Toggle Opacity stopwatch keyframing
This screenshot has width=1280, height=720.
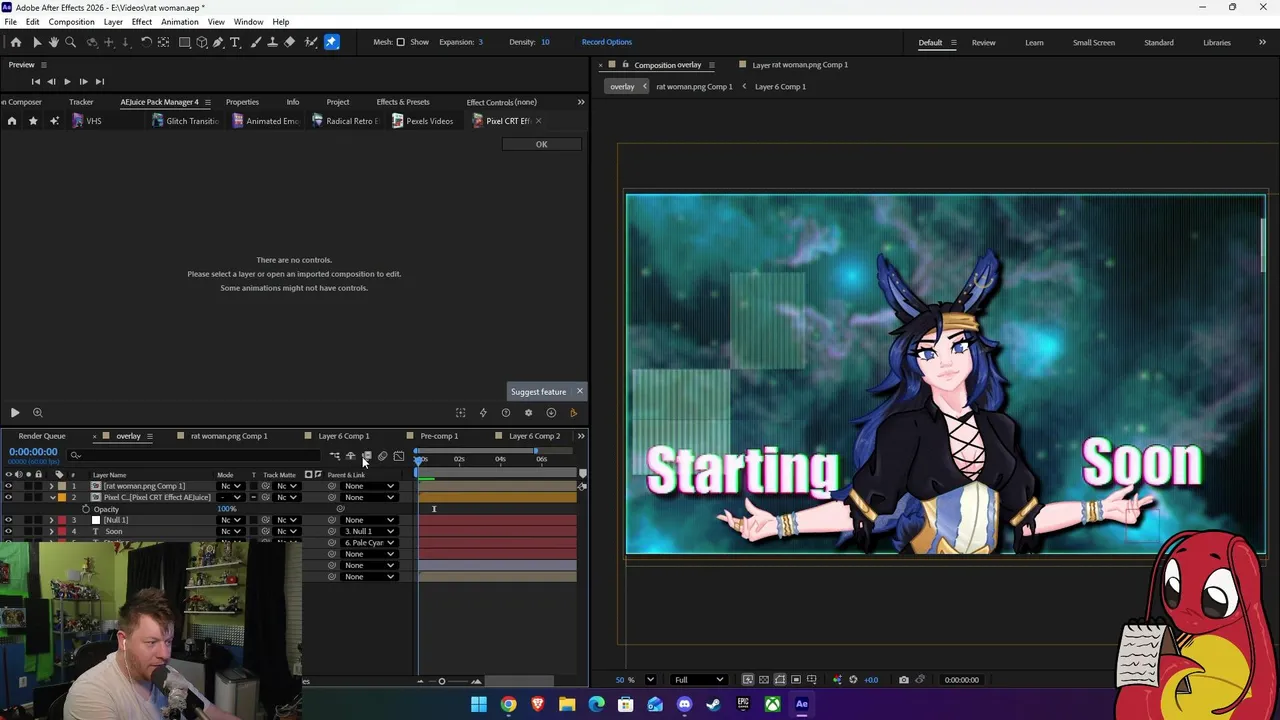(x=85, y=509)
